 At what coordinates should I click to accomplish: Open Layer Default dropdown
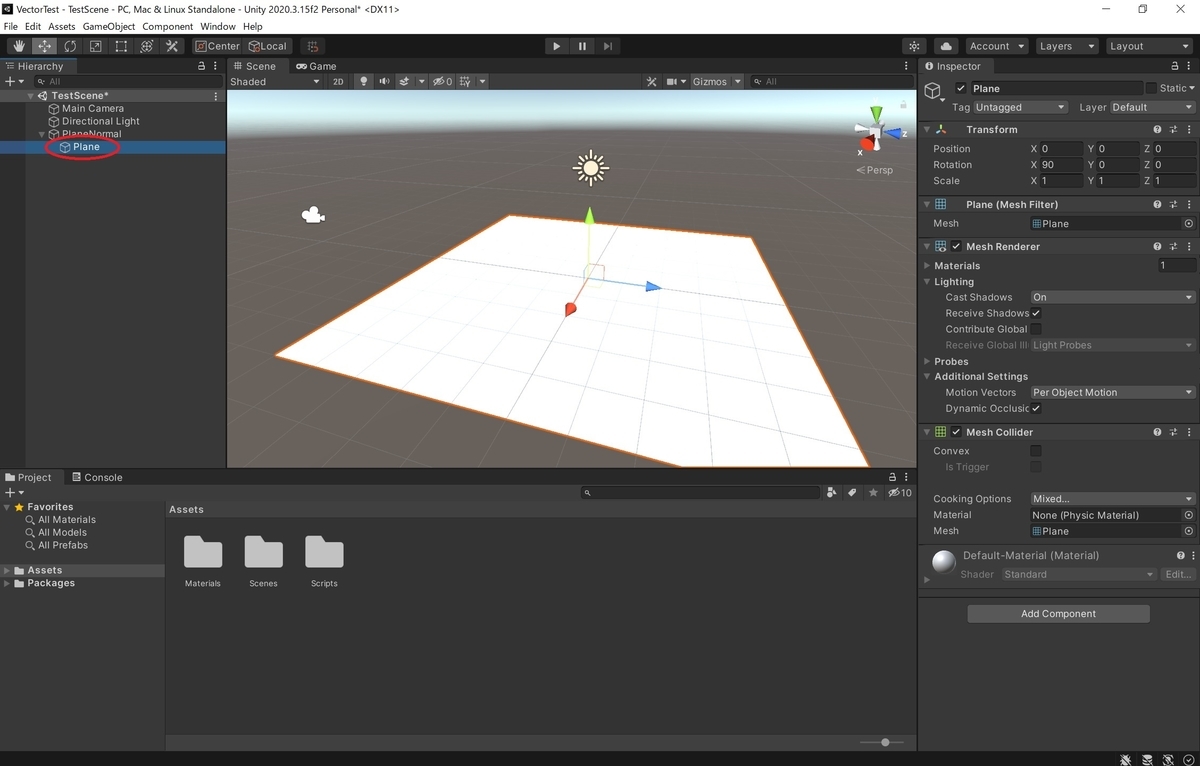coord(1152,107)
